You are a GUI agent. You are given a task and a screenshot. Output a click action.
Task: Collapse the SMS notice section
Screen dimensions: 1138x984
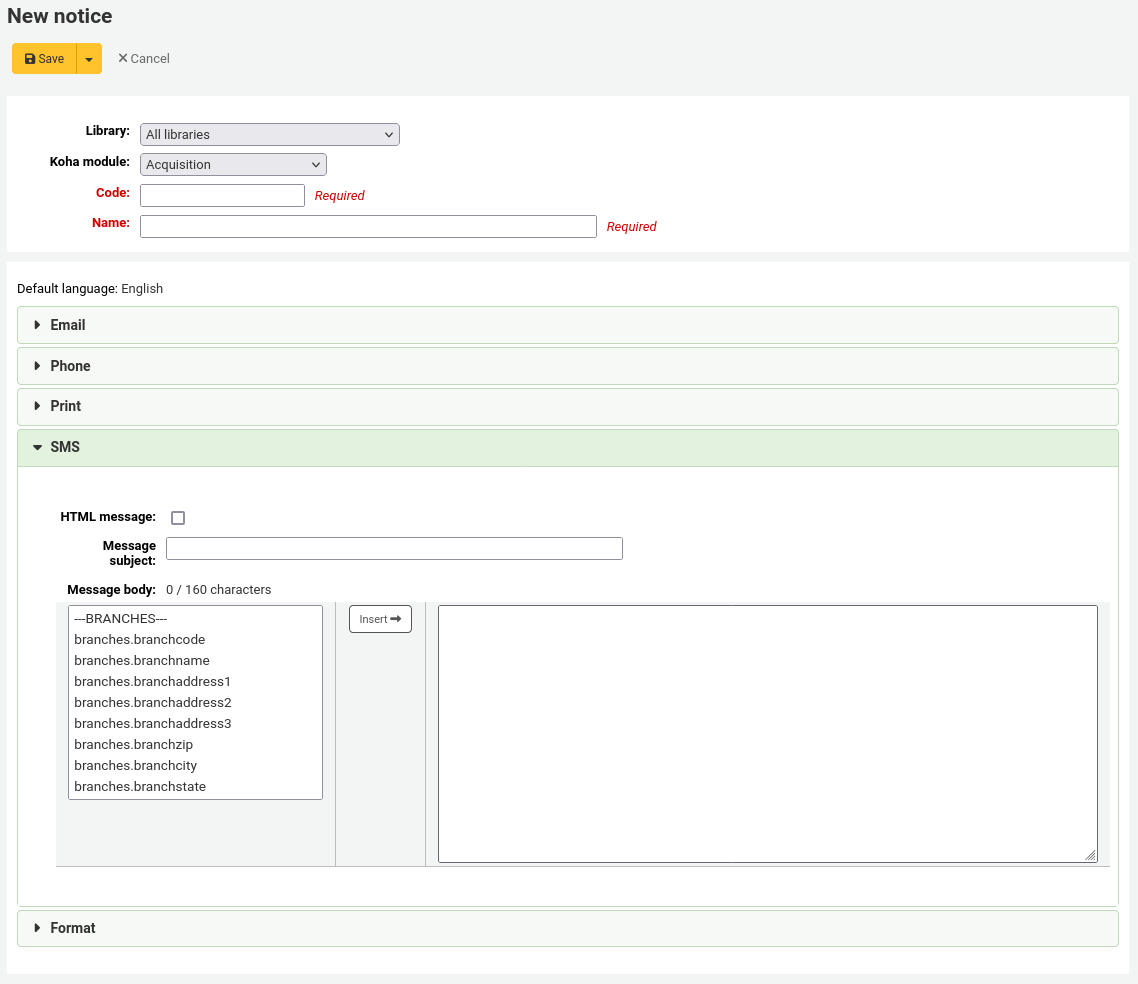pyautogui.click(x=66, y=447)
